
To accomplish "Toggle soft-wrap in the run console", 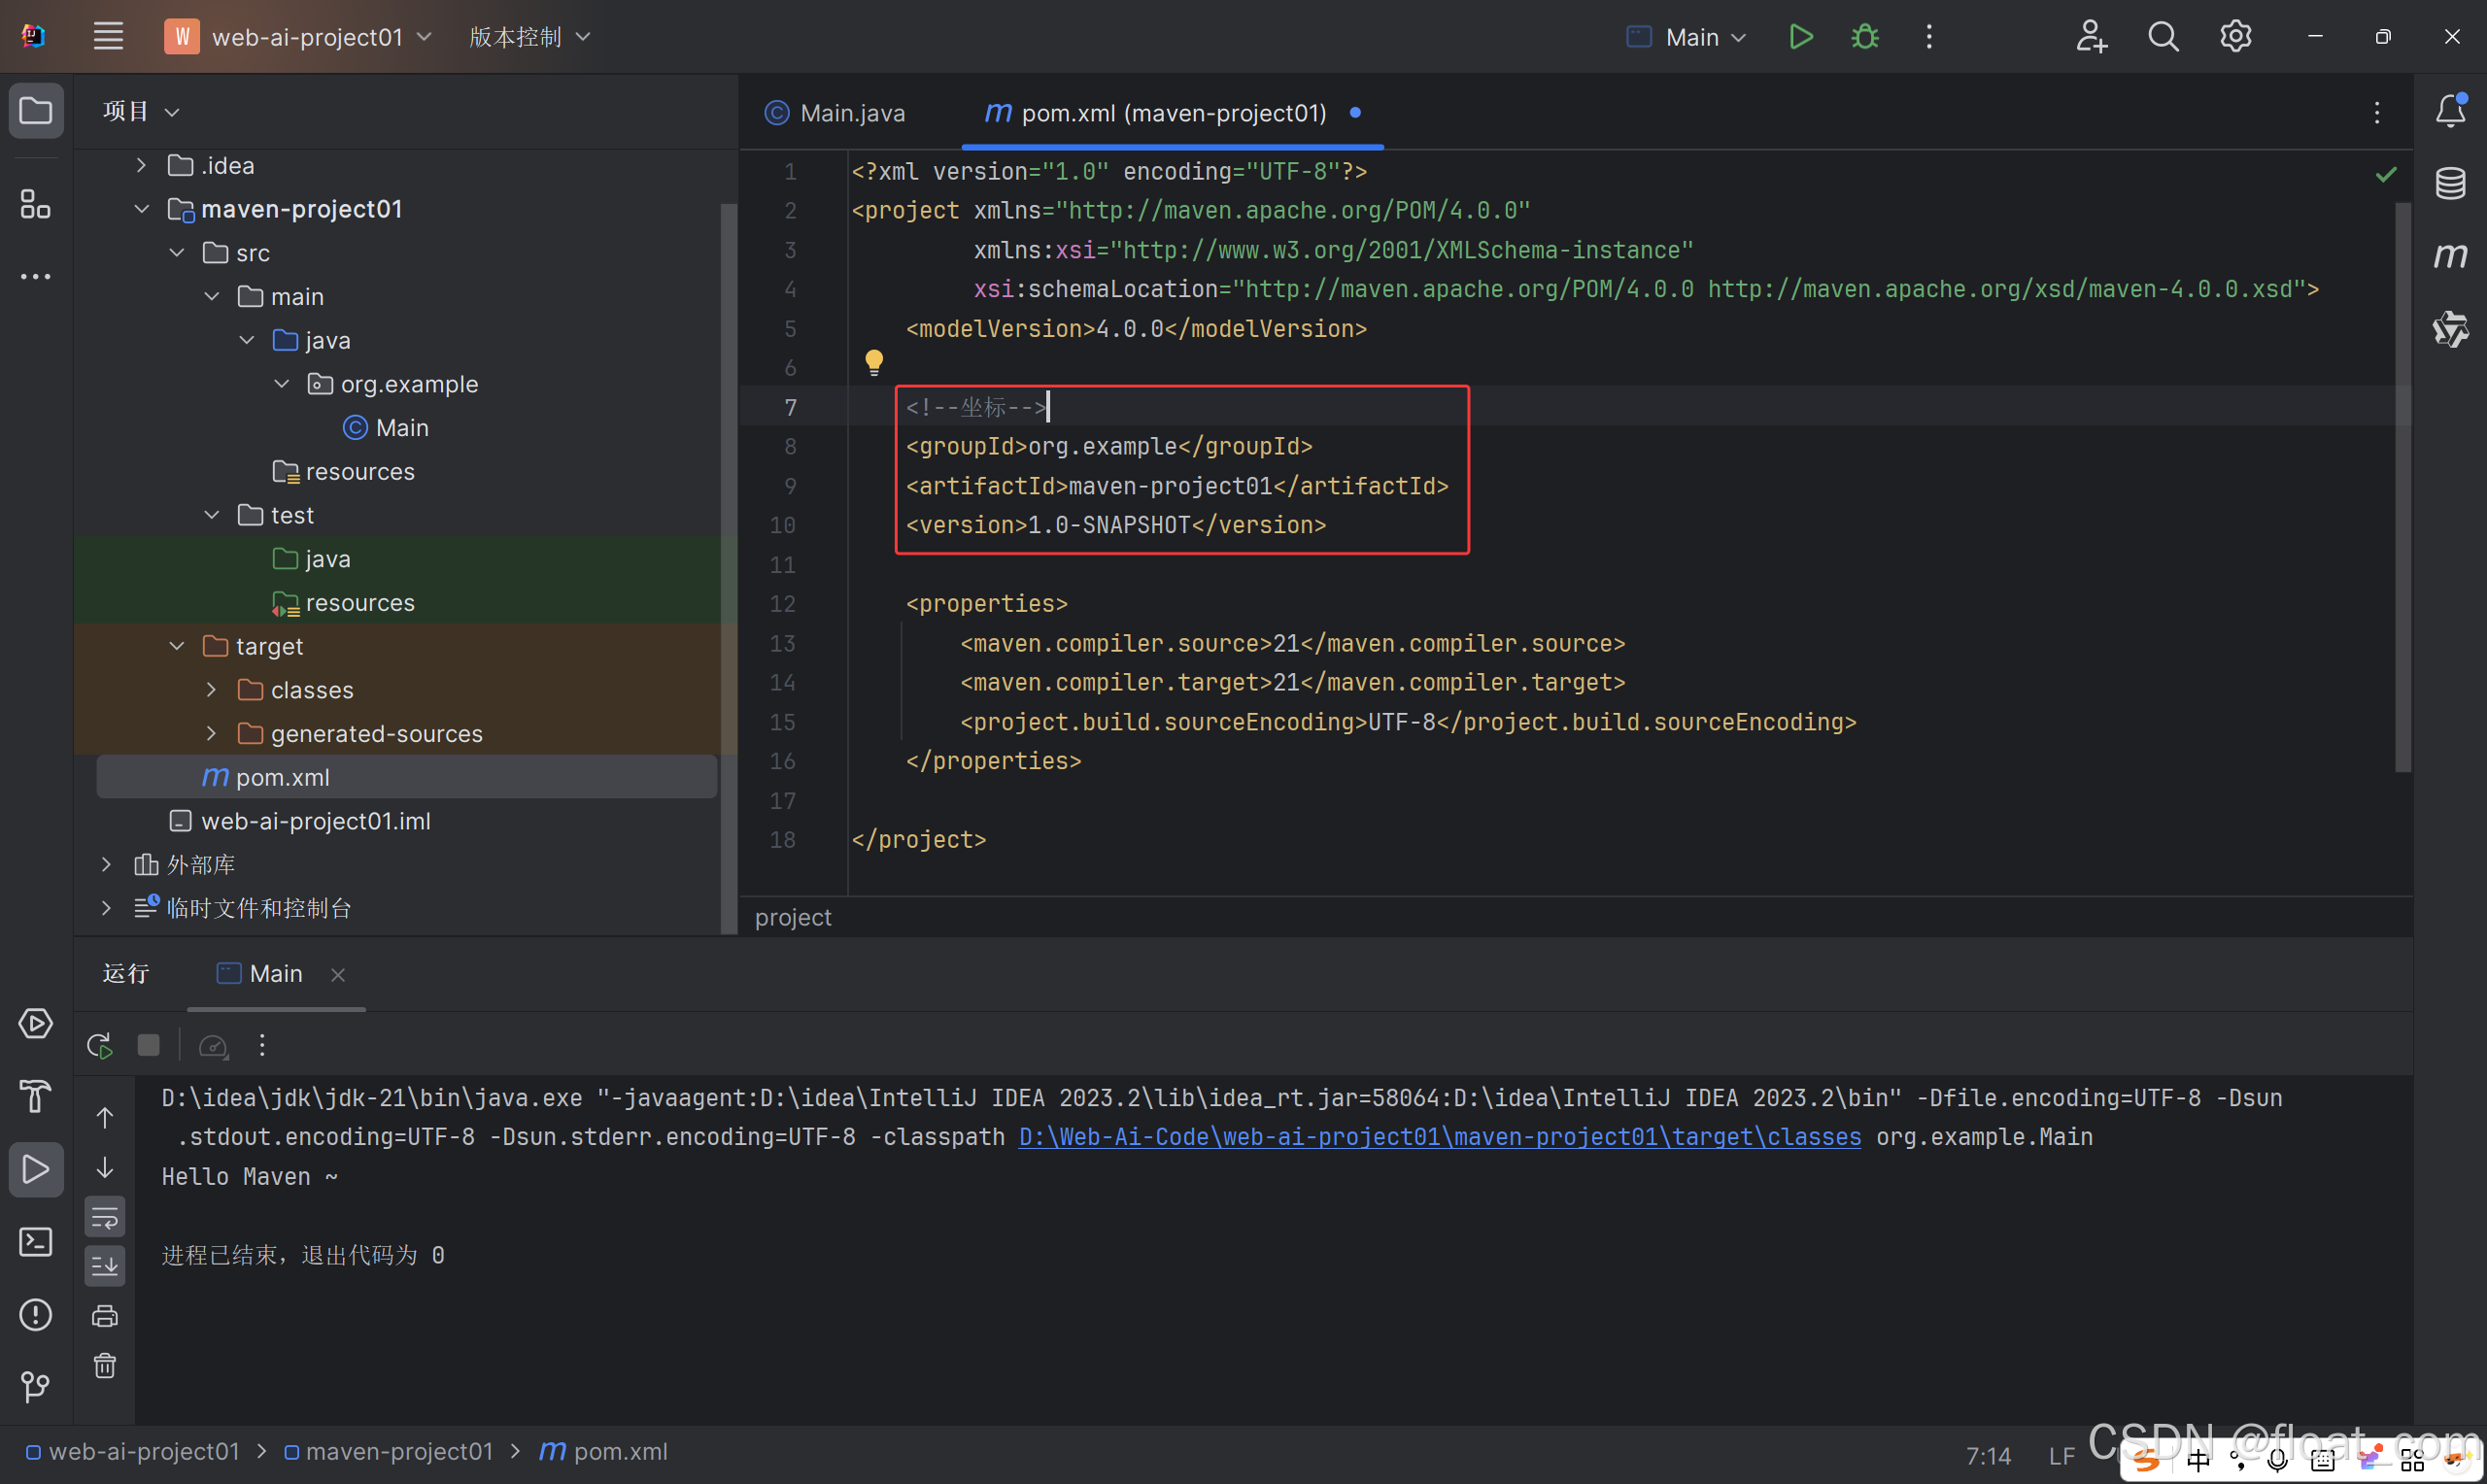I will tap(105, 1218).
